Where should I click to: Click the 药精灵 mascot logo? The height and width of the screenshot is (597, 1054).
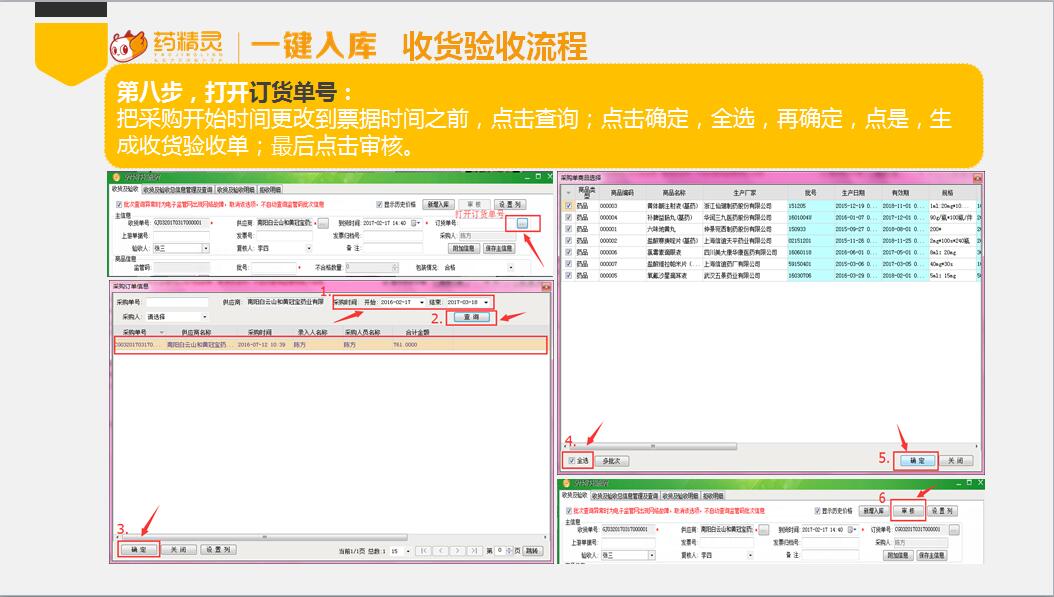coord(127,44)
